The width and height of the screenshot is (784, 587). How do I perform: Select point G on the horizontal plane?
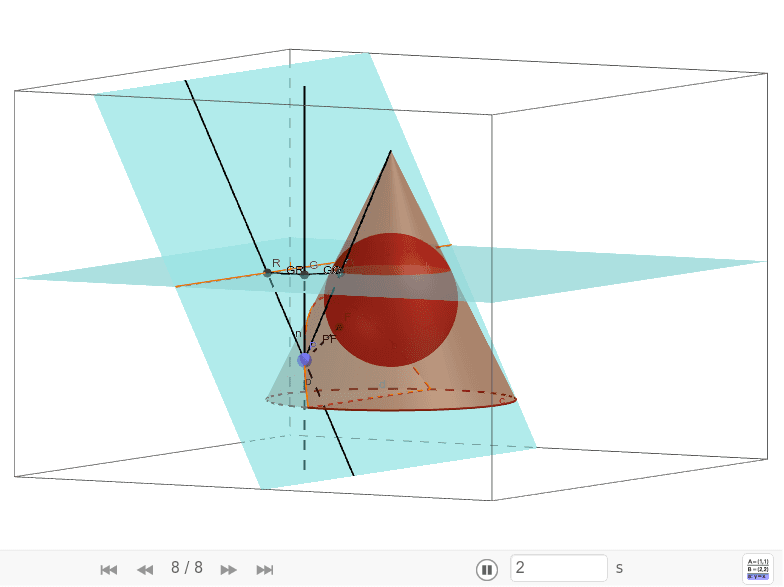tap(304, 274)
